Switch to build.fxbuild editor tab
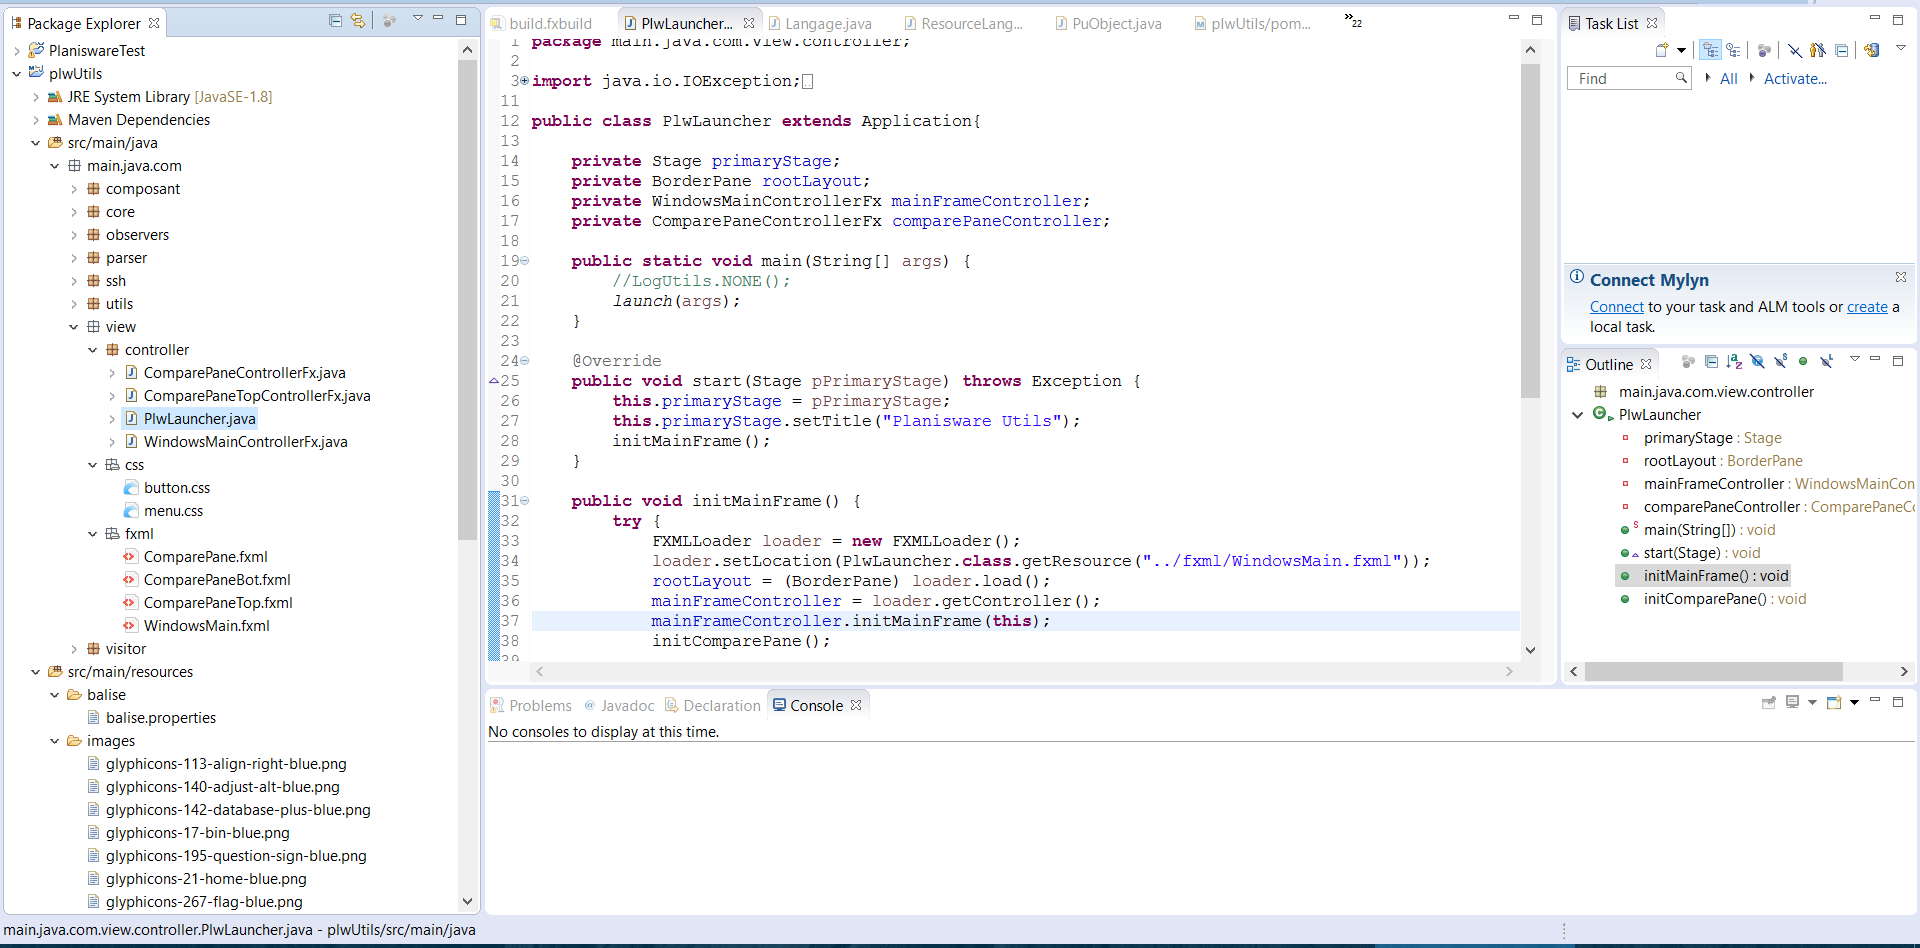Image resolution: width=1920 pixels, height=948 pixels. (540, 24)
